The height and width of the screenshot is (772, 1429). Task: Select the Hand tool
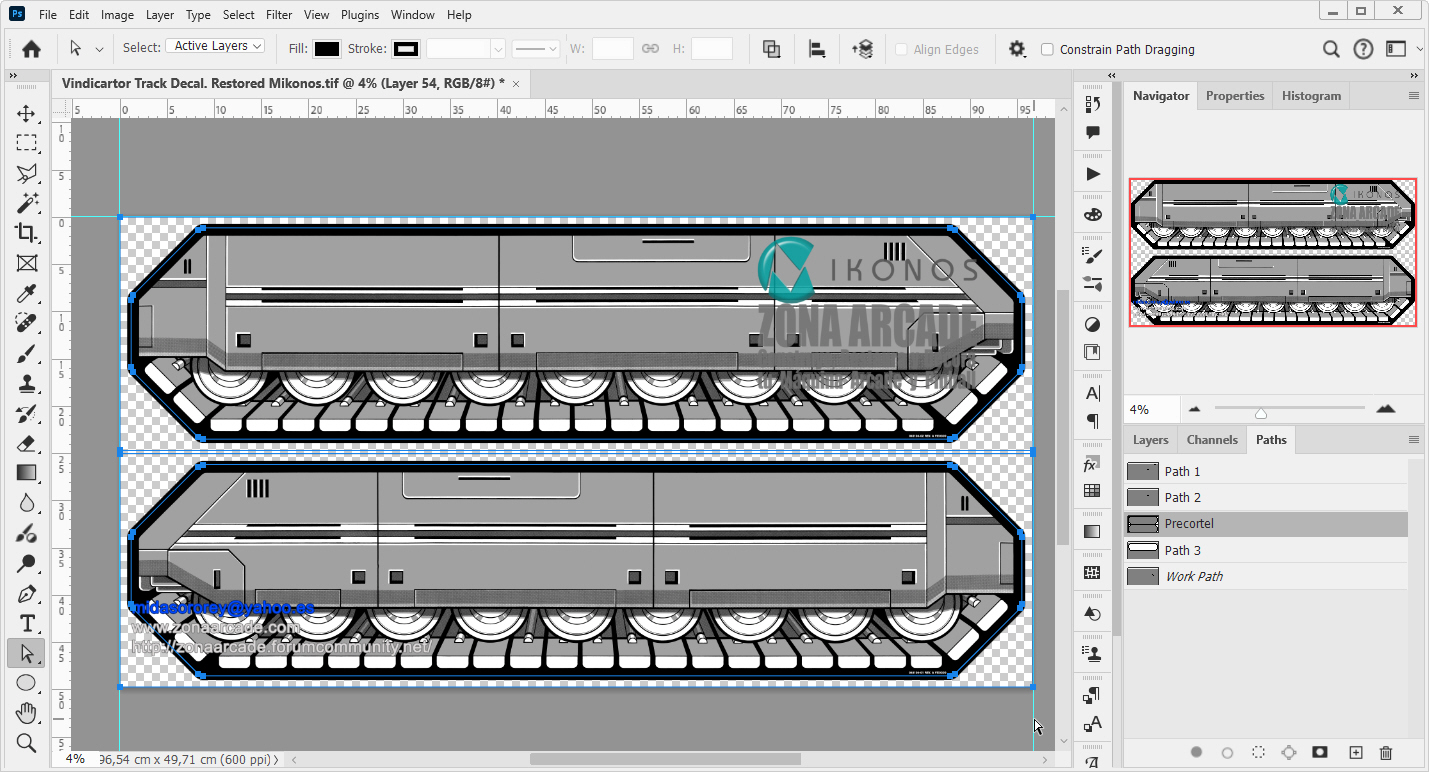pyautogui.click(x=27, y=713)
